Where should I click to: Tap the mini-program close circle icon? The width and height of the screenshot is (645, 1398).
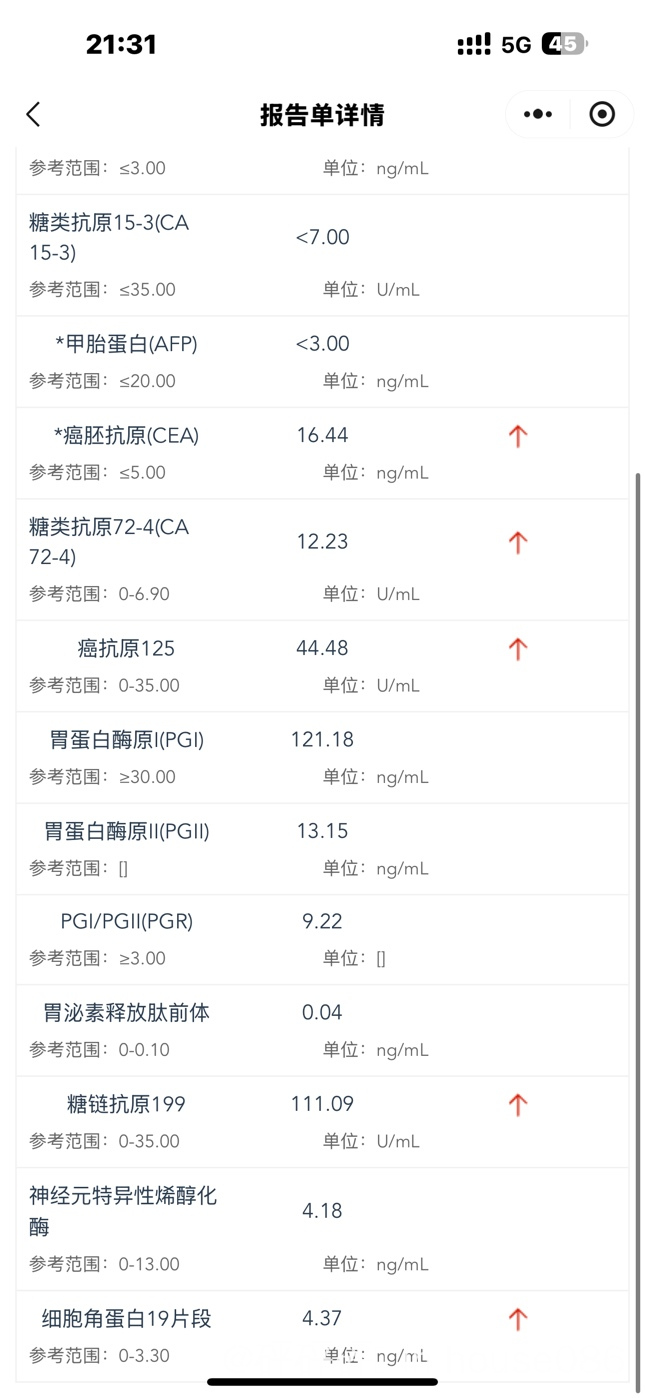[602, 114]
